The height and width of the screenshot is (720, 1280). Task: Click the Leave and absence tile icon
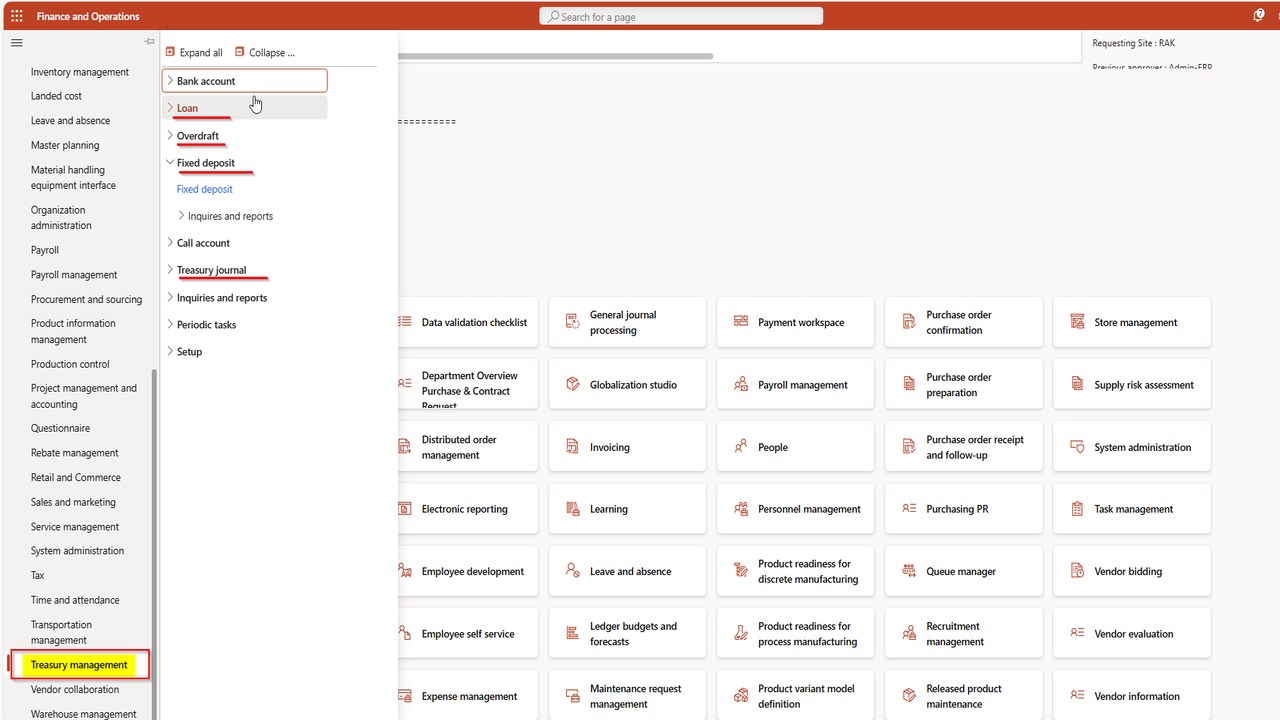point(573,571)
